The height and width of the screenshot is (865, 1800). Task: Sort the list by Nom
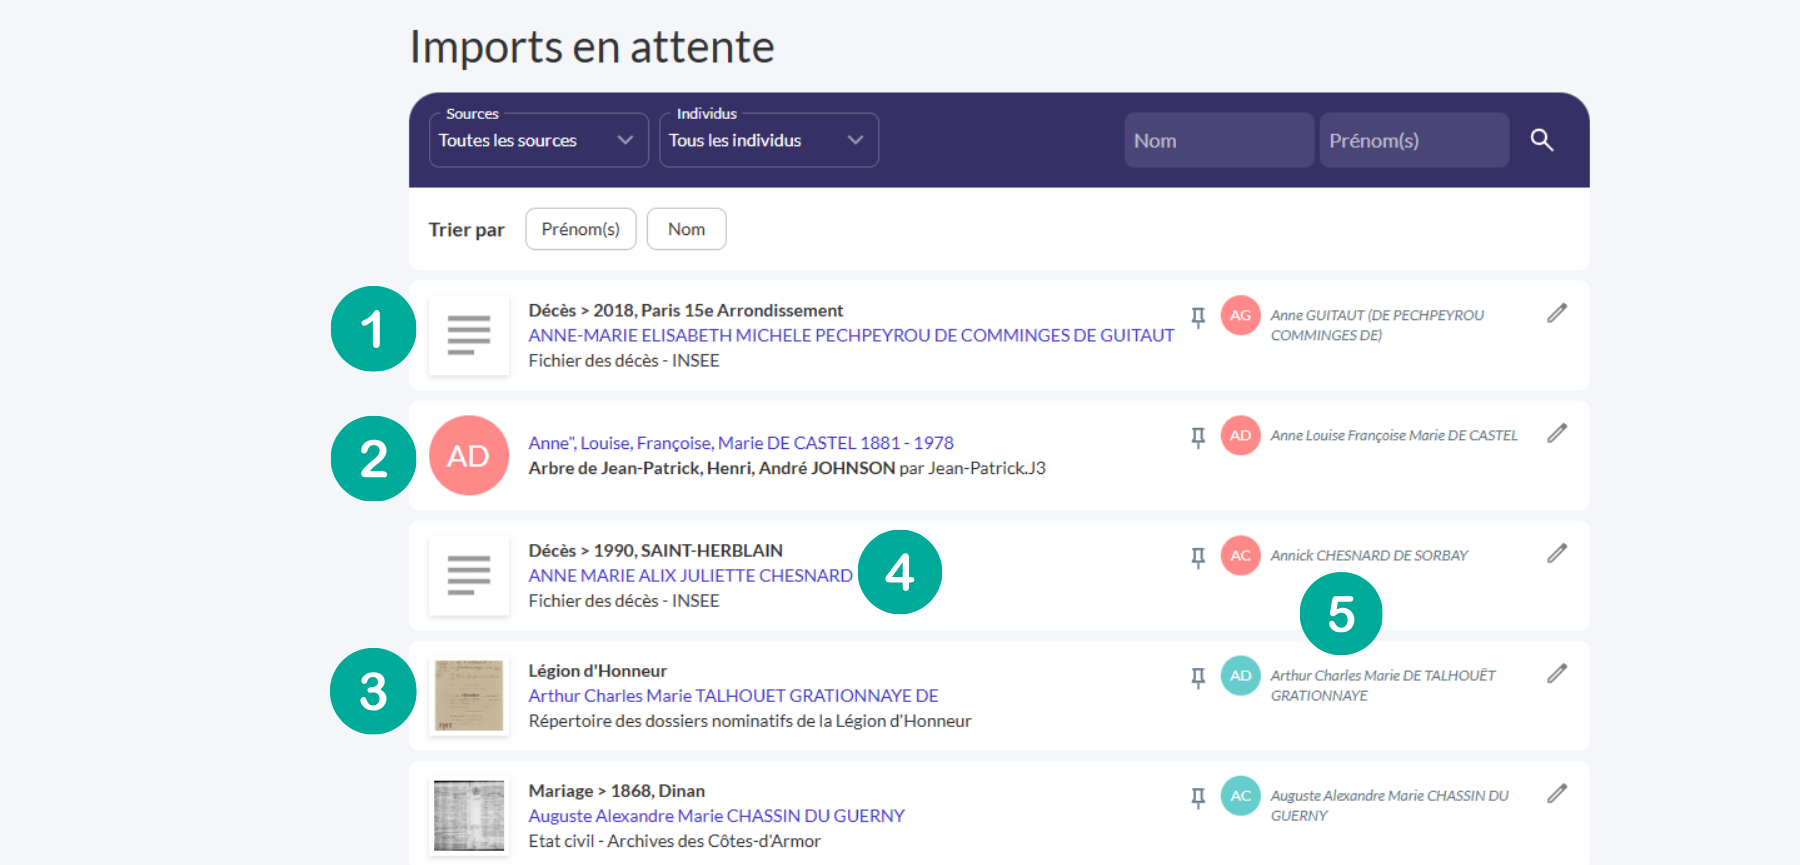click(686, 229)
